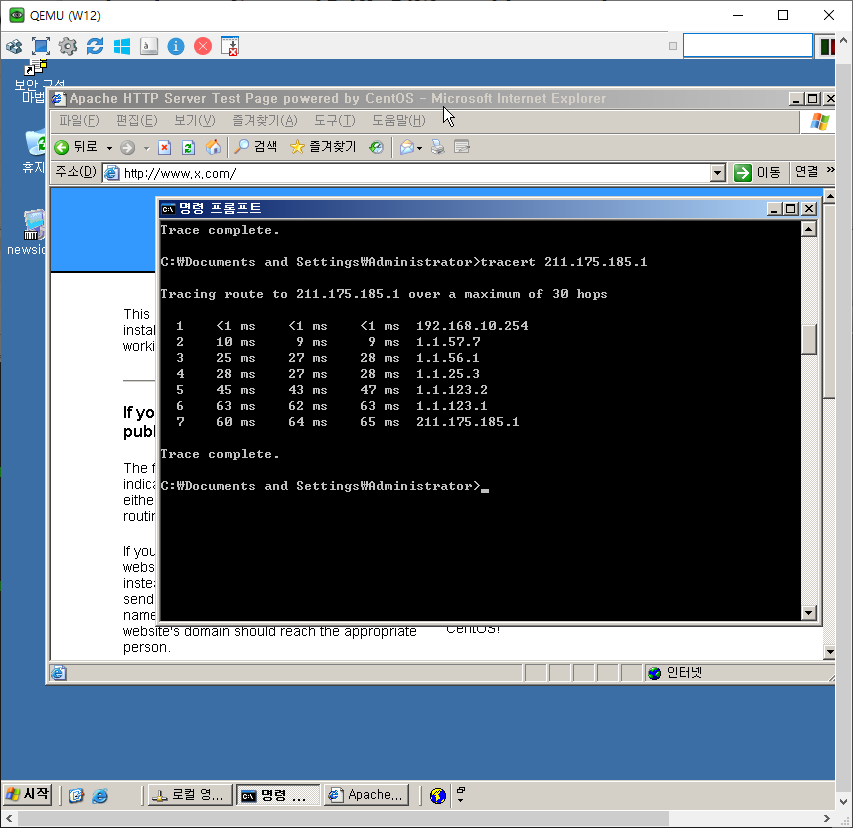853x828 pixels.
Task: Click the Internet Explorer page scroll down arrow
Action: (x=829, y=651)
